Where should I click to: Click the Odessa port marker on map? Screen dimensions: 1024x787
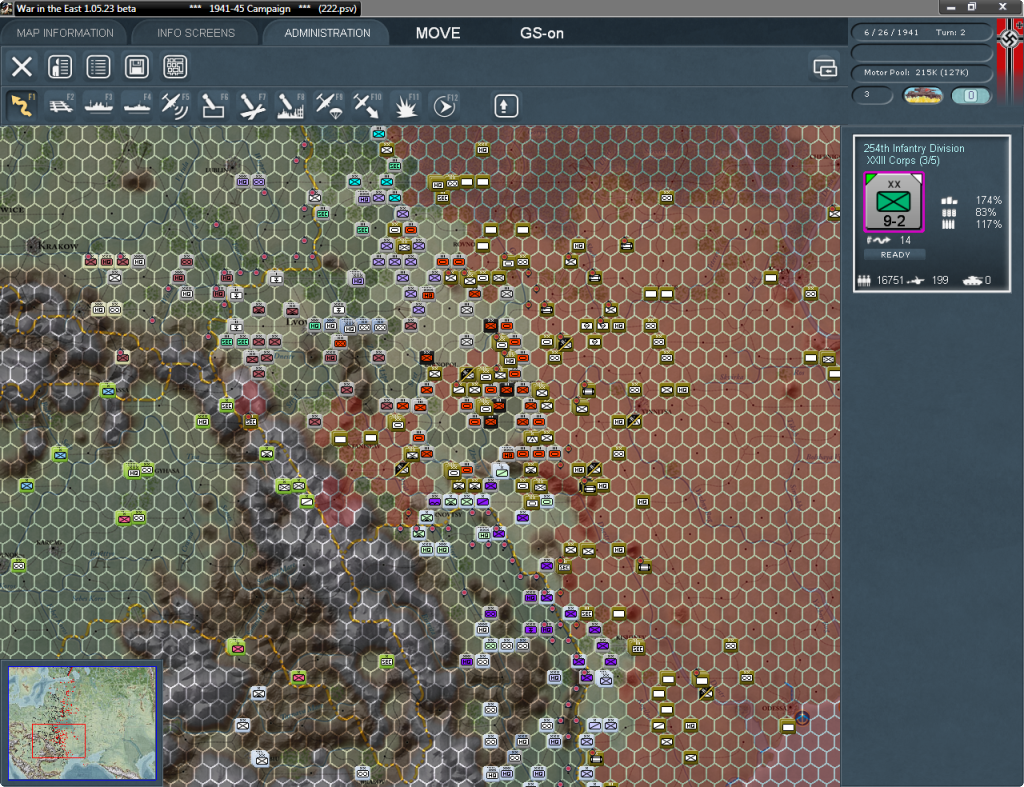point(802,718)
